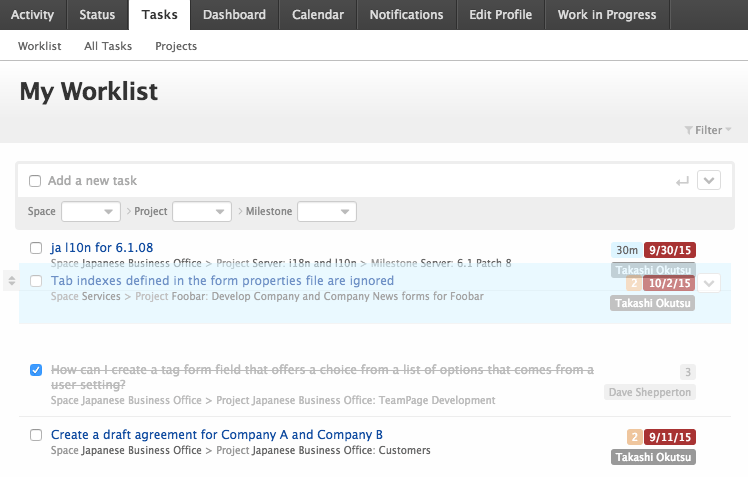Open the Calendar tab
The height and width of the screenshot is (477, 748).
[318, 15]
